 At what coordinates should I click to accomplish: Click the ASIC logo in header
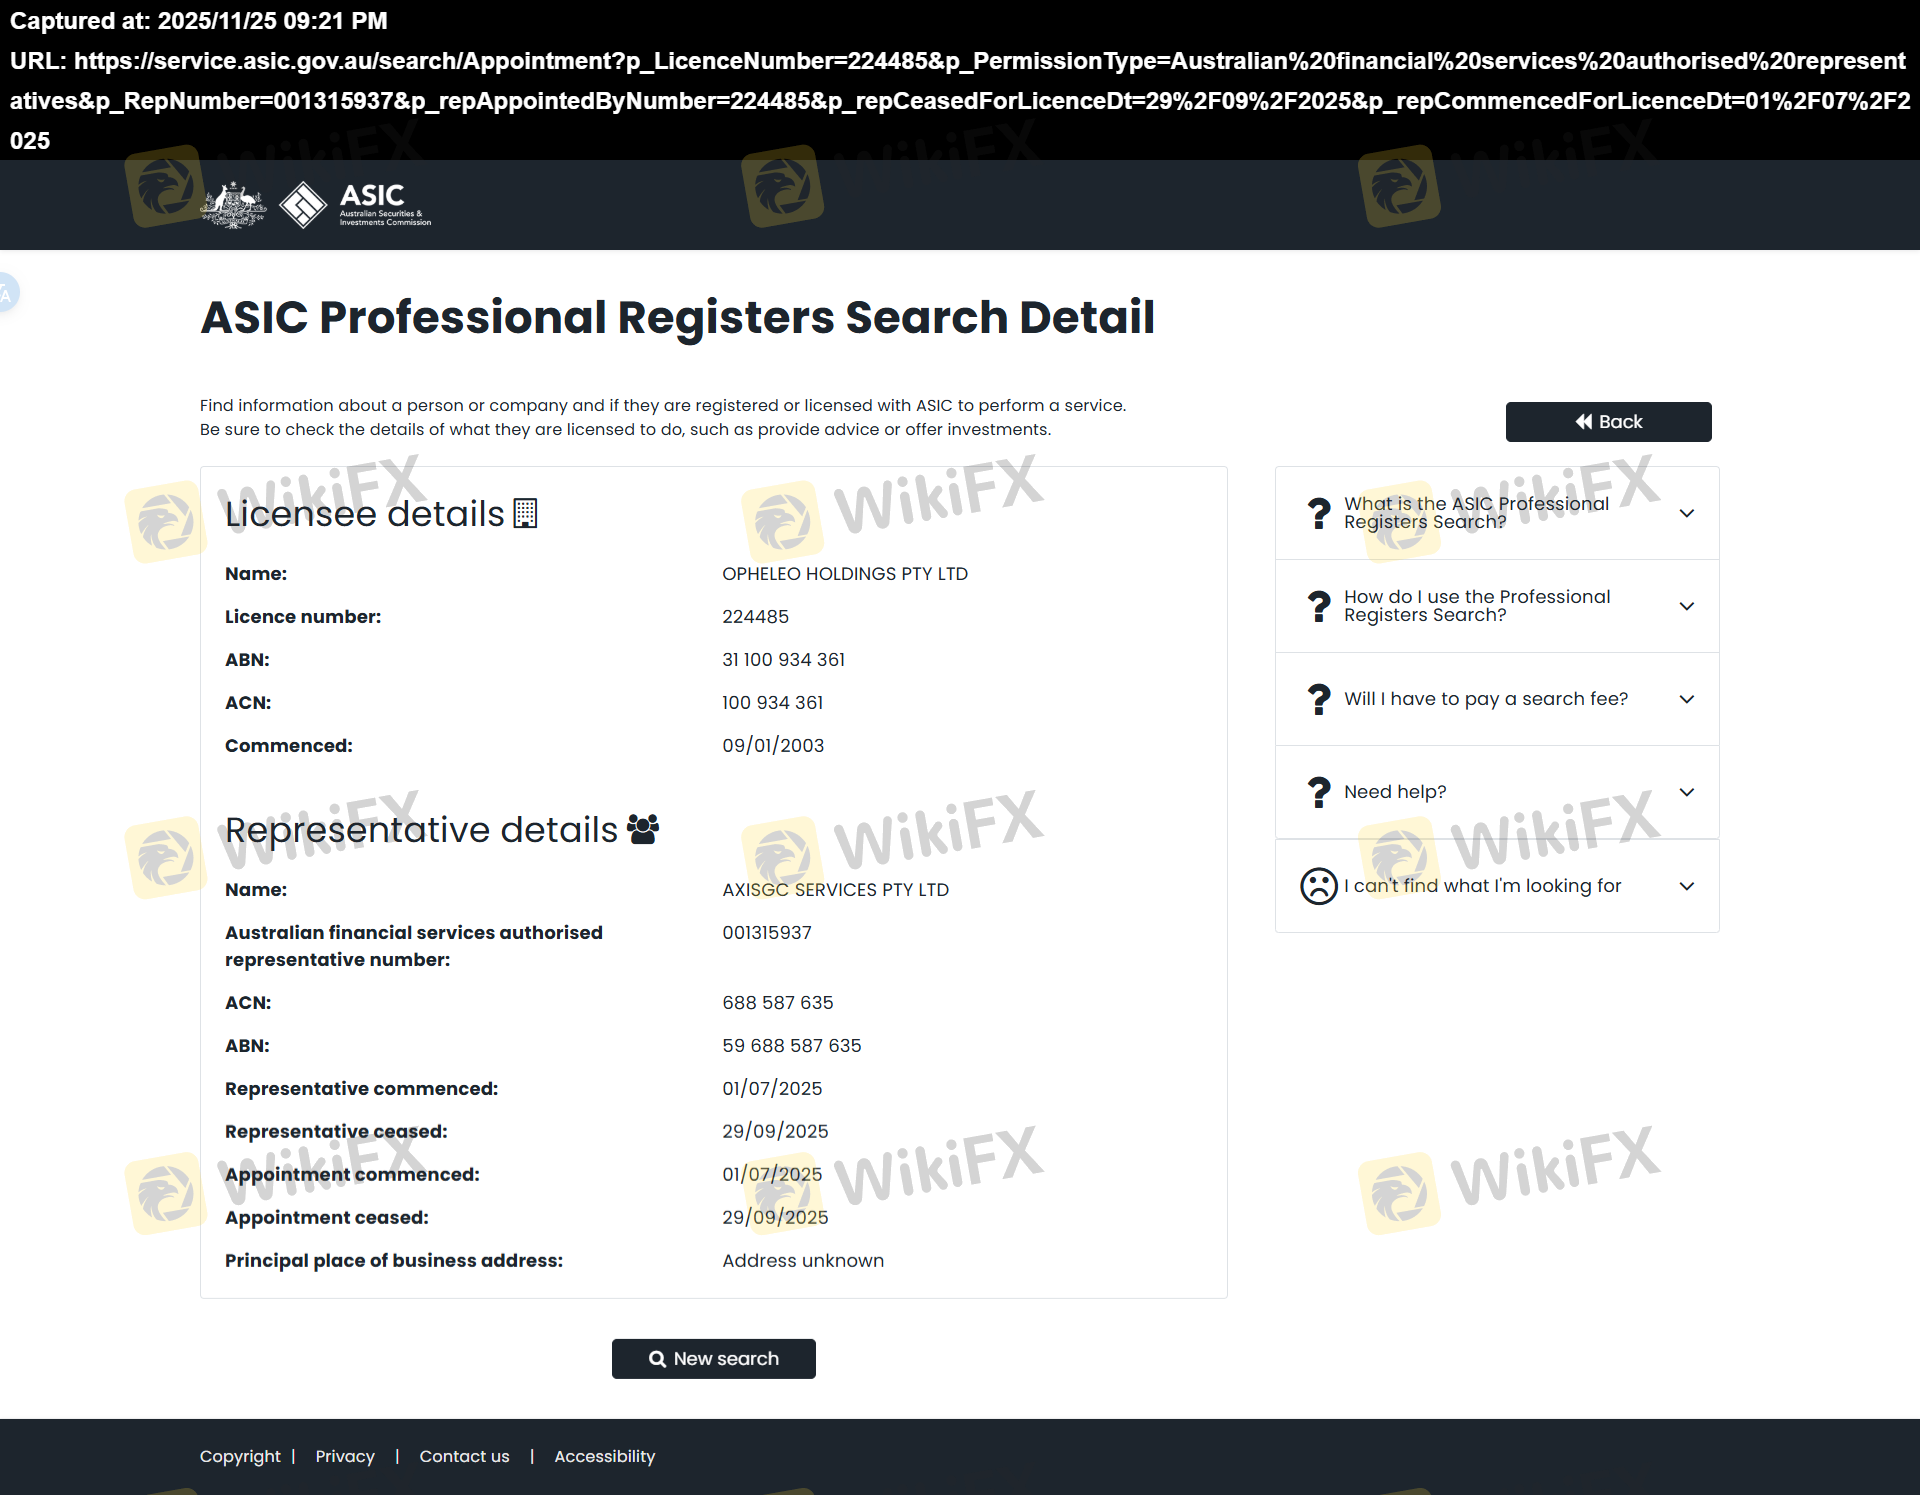[356, 205]
